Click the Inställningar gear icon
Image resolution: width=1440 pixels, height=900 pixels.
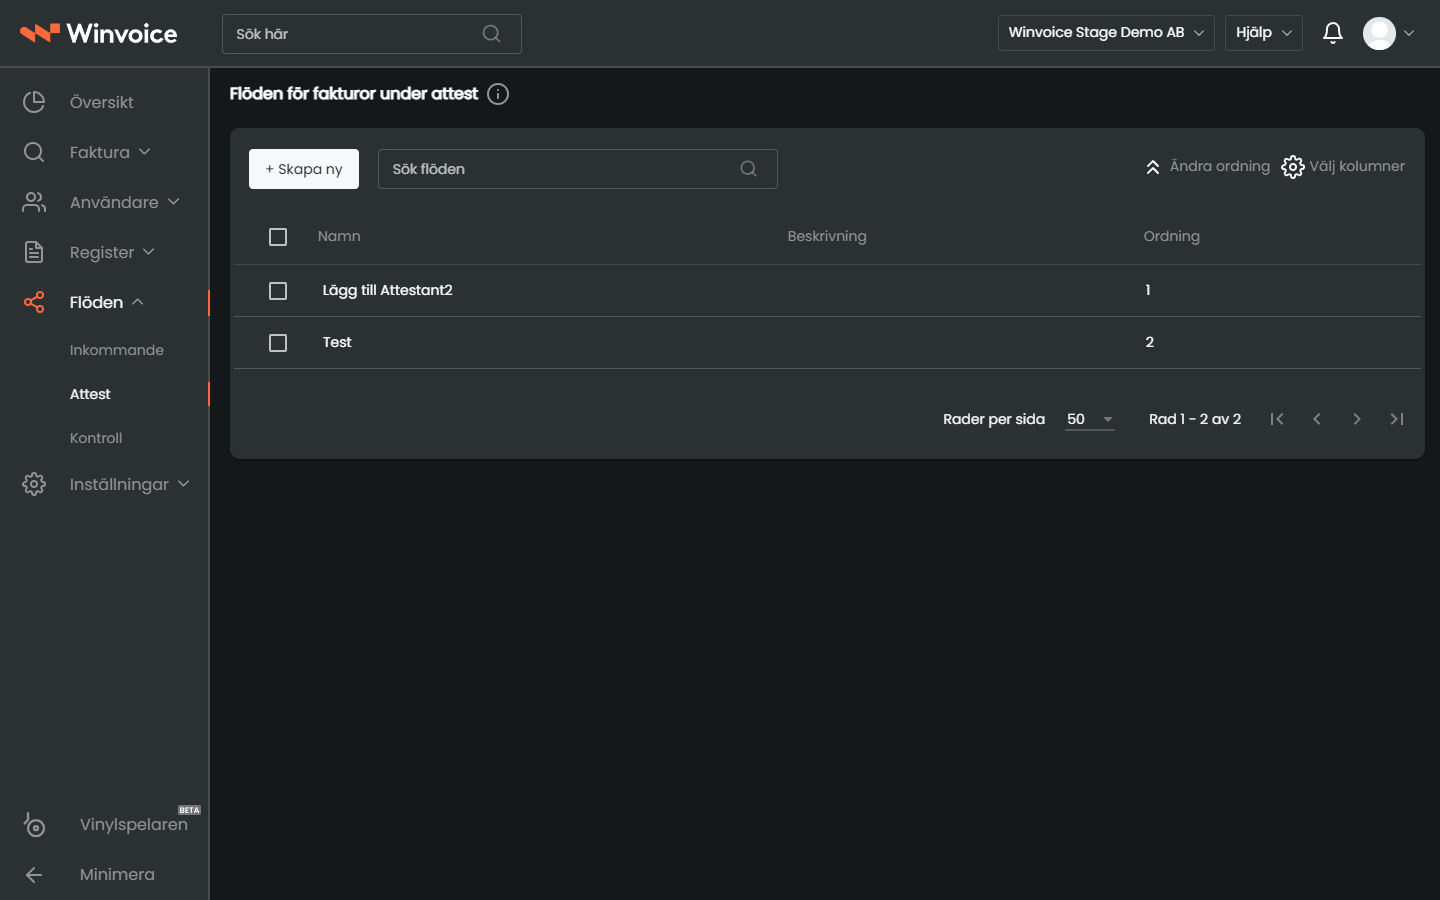34,484
